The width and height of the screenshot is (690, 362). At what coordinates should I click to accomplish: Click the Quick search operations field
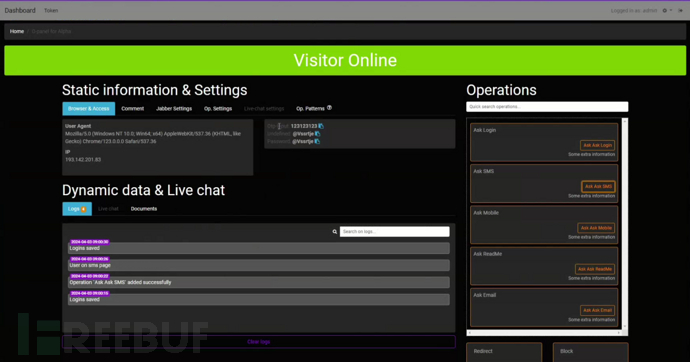coord(547,106)
